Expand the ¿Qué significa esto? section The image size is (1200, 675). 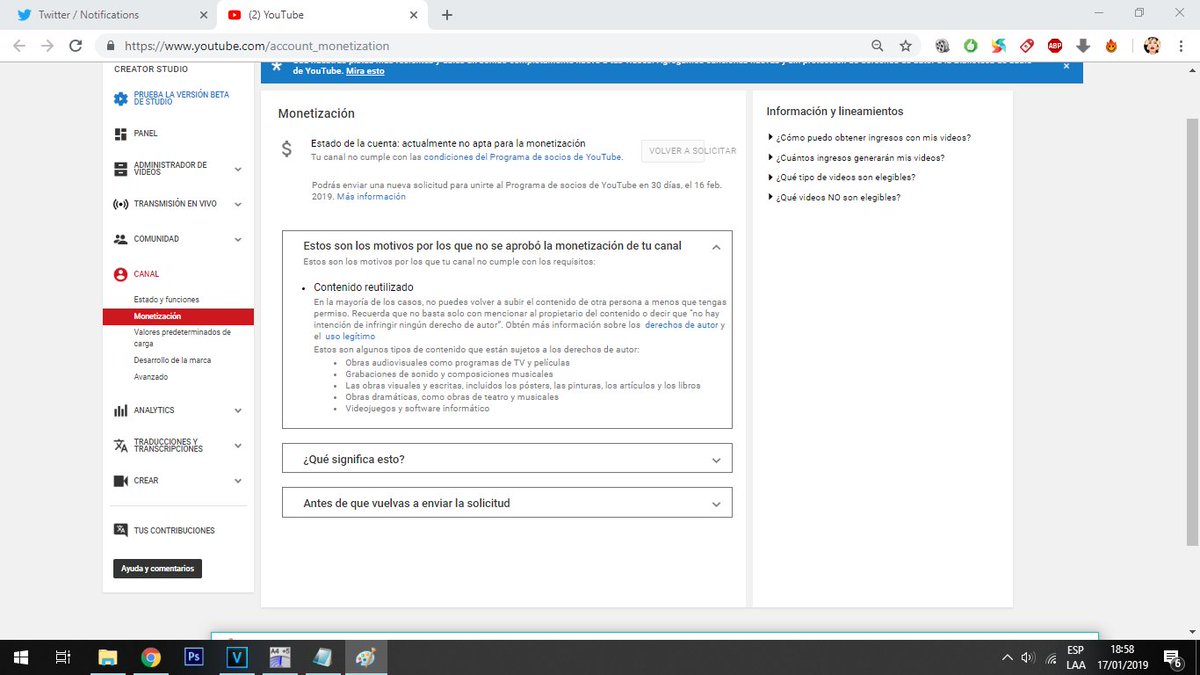(507, 459)
